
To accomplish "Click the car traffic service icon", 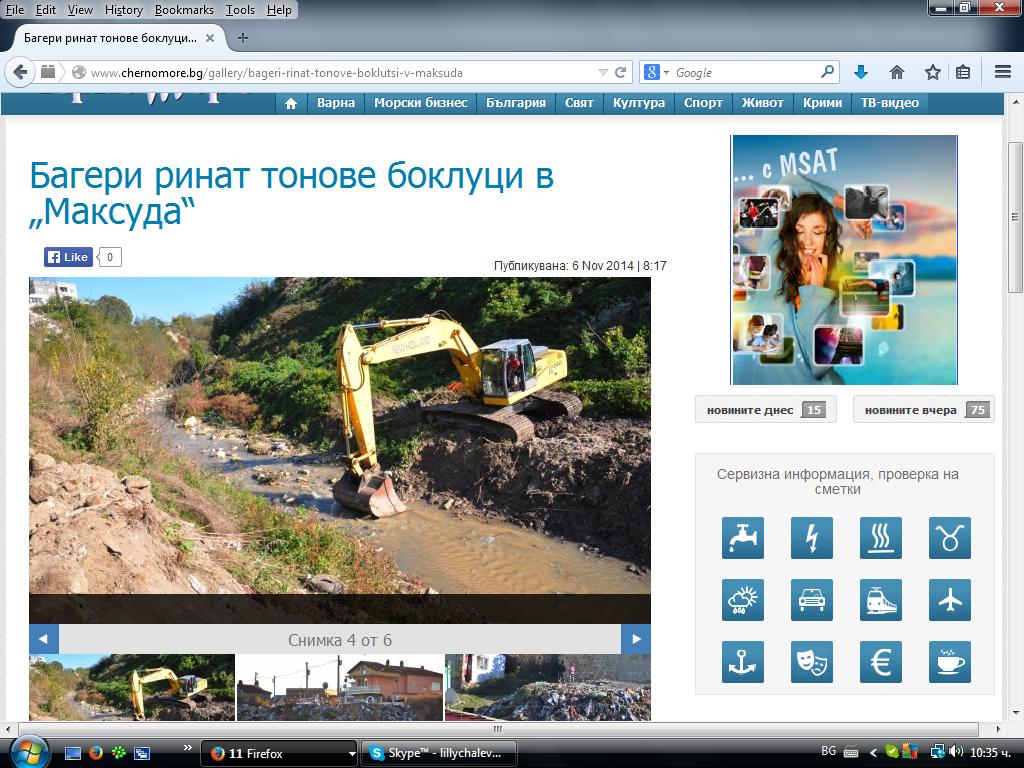I will (812, 600).
